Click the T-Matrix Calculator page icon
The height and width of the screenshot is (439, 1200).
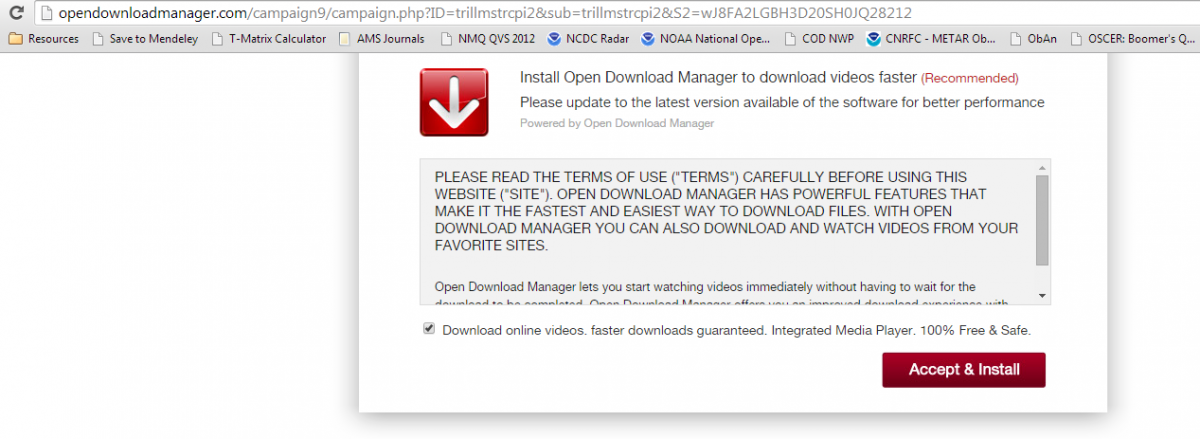(216, 39)
